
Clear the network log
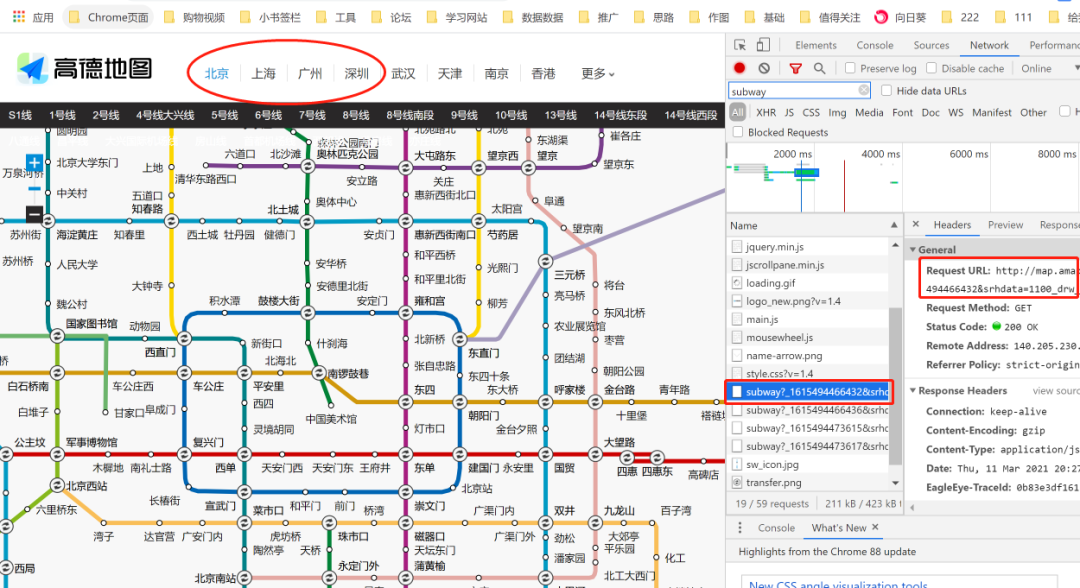tap(764, 68)
